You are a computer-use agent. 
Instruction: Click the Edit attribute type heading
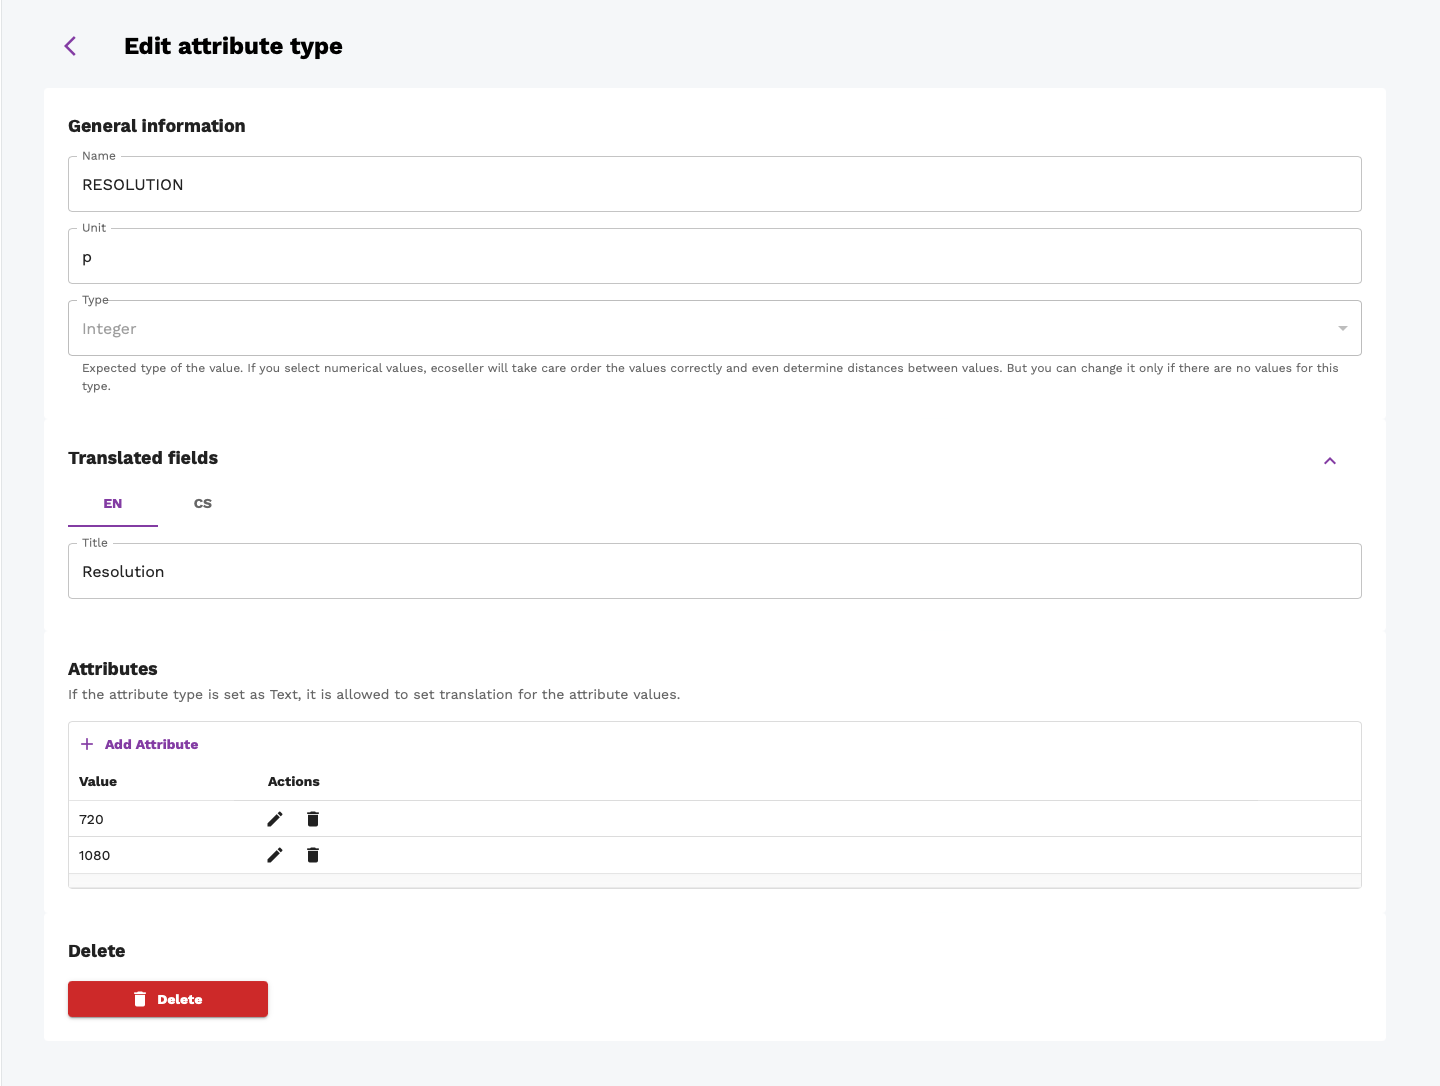(233, 46)
